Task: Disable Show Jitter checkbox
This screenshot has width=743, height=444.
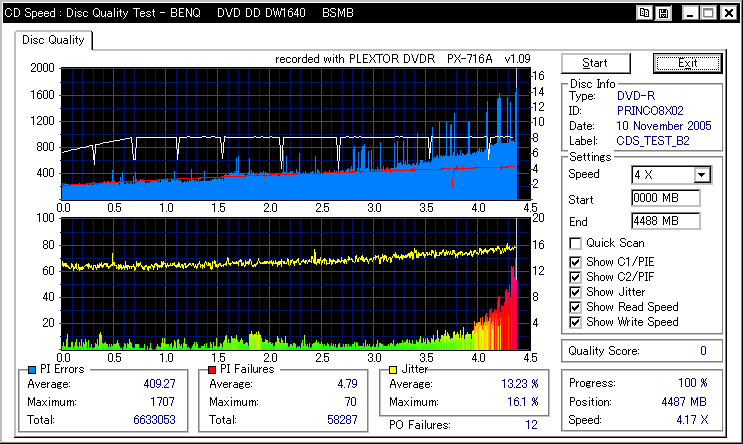Action: 575,292
